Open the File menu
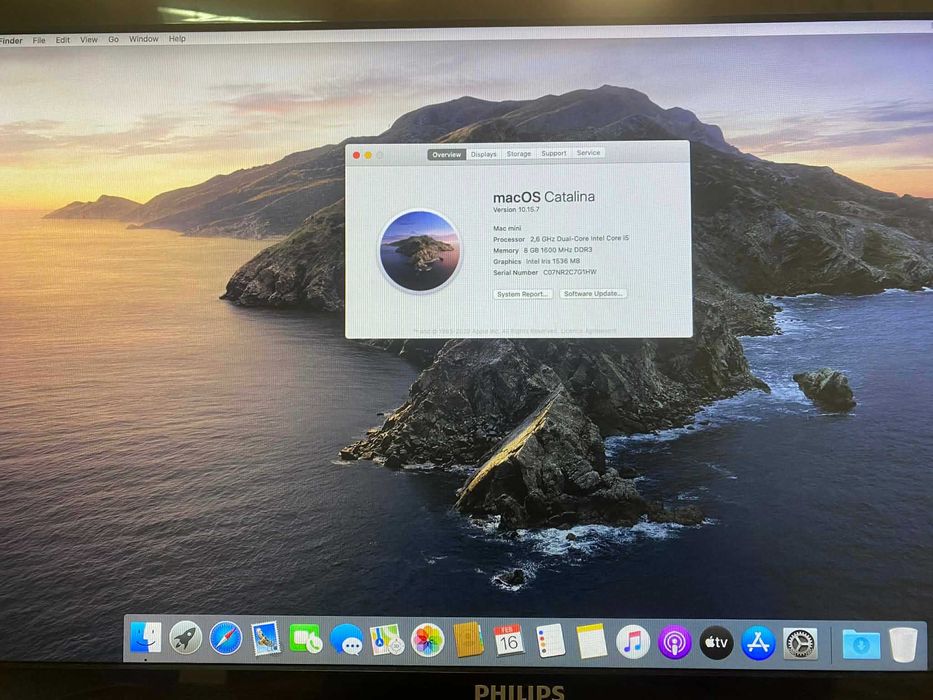Viewport: 933px width, 700px height. (39, 40)
